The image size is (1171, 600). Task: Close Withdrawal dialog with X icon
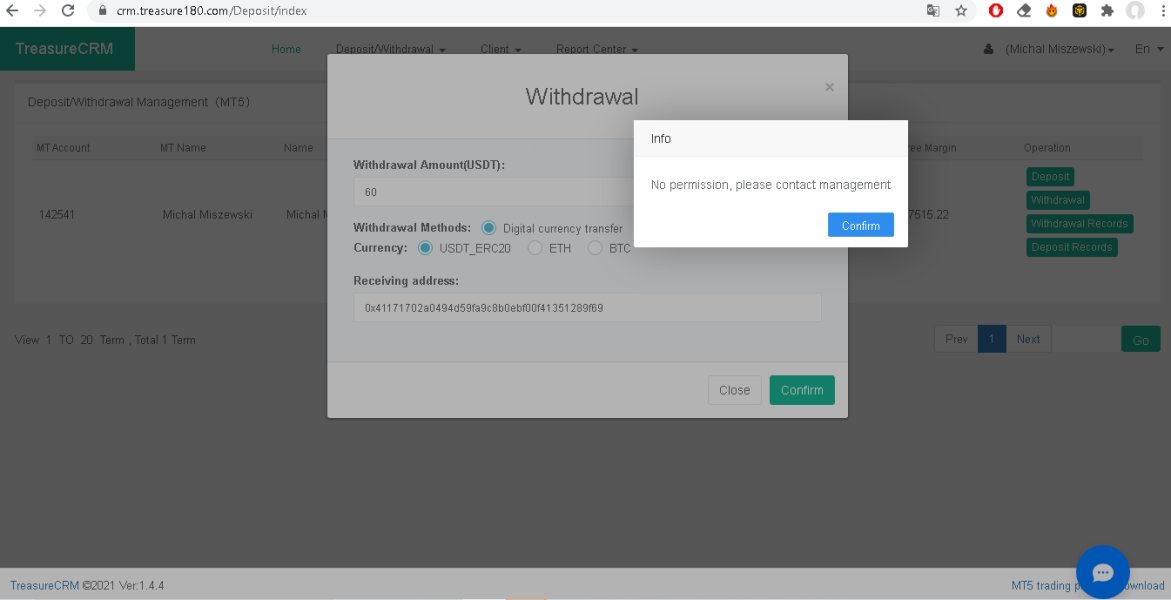click(x=829, y=87)
